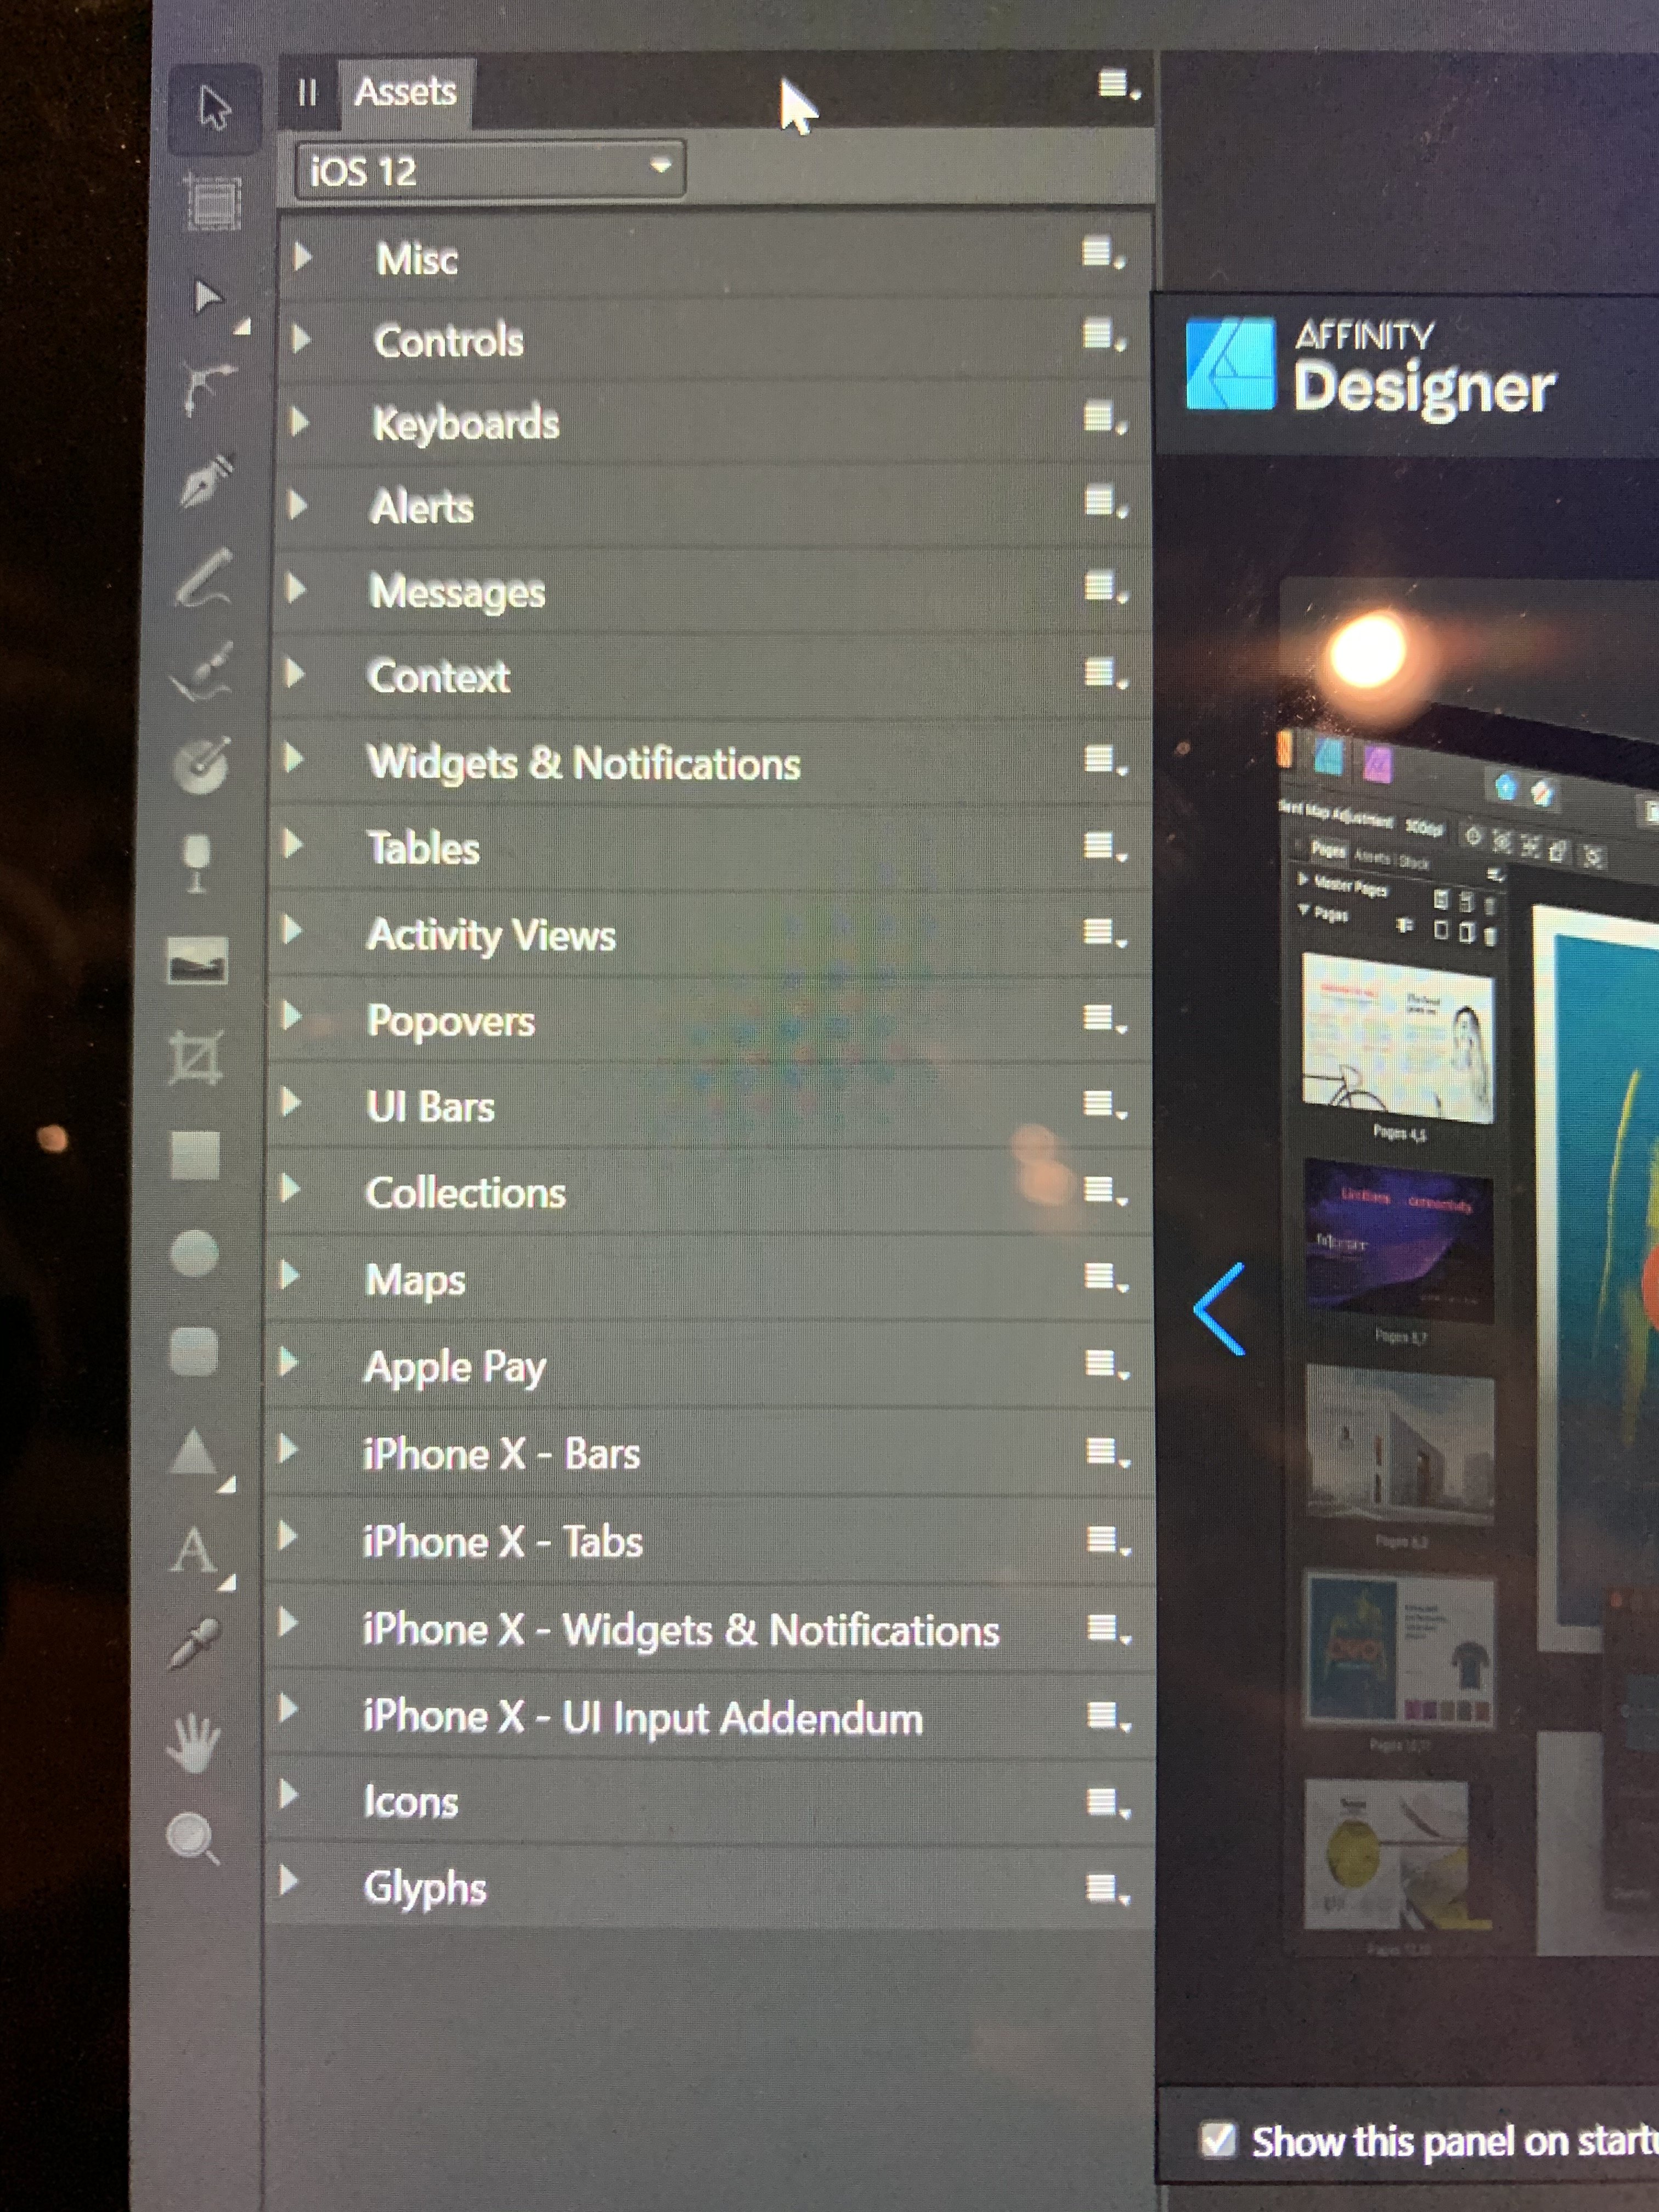Open the Assets panel options menu

pyautogui.click(x=1118, y=85)
